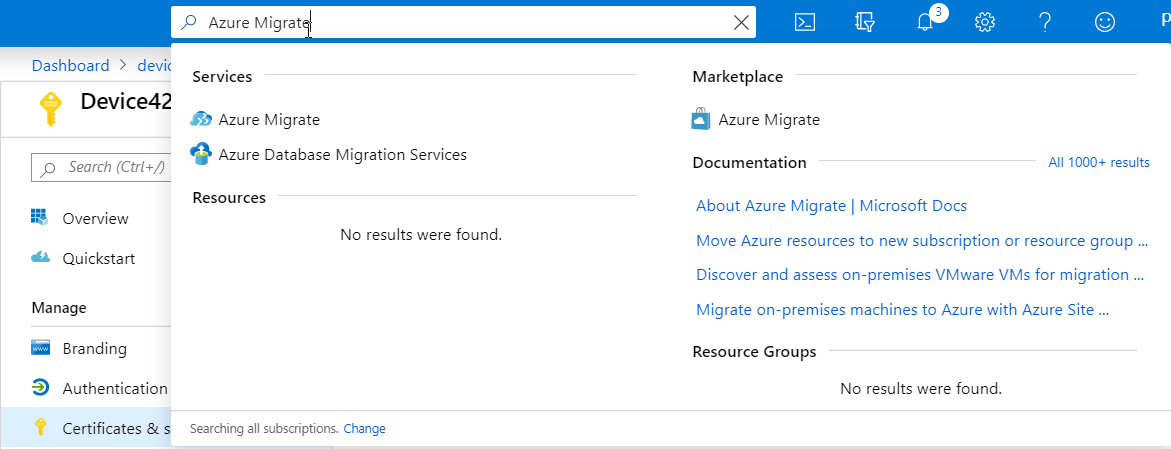Screen dimensions: 1171x449
Task: Open Branding in the Manage section
Action: pos(95,349)
